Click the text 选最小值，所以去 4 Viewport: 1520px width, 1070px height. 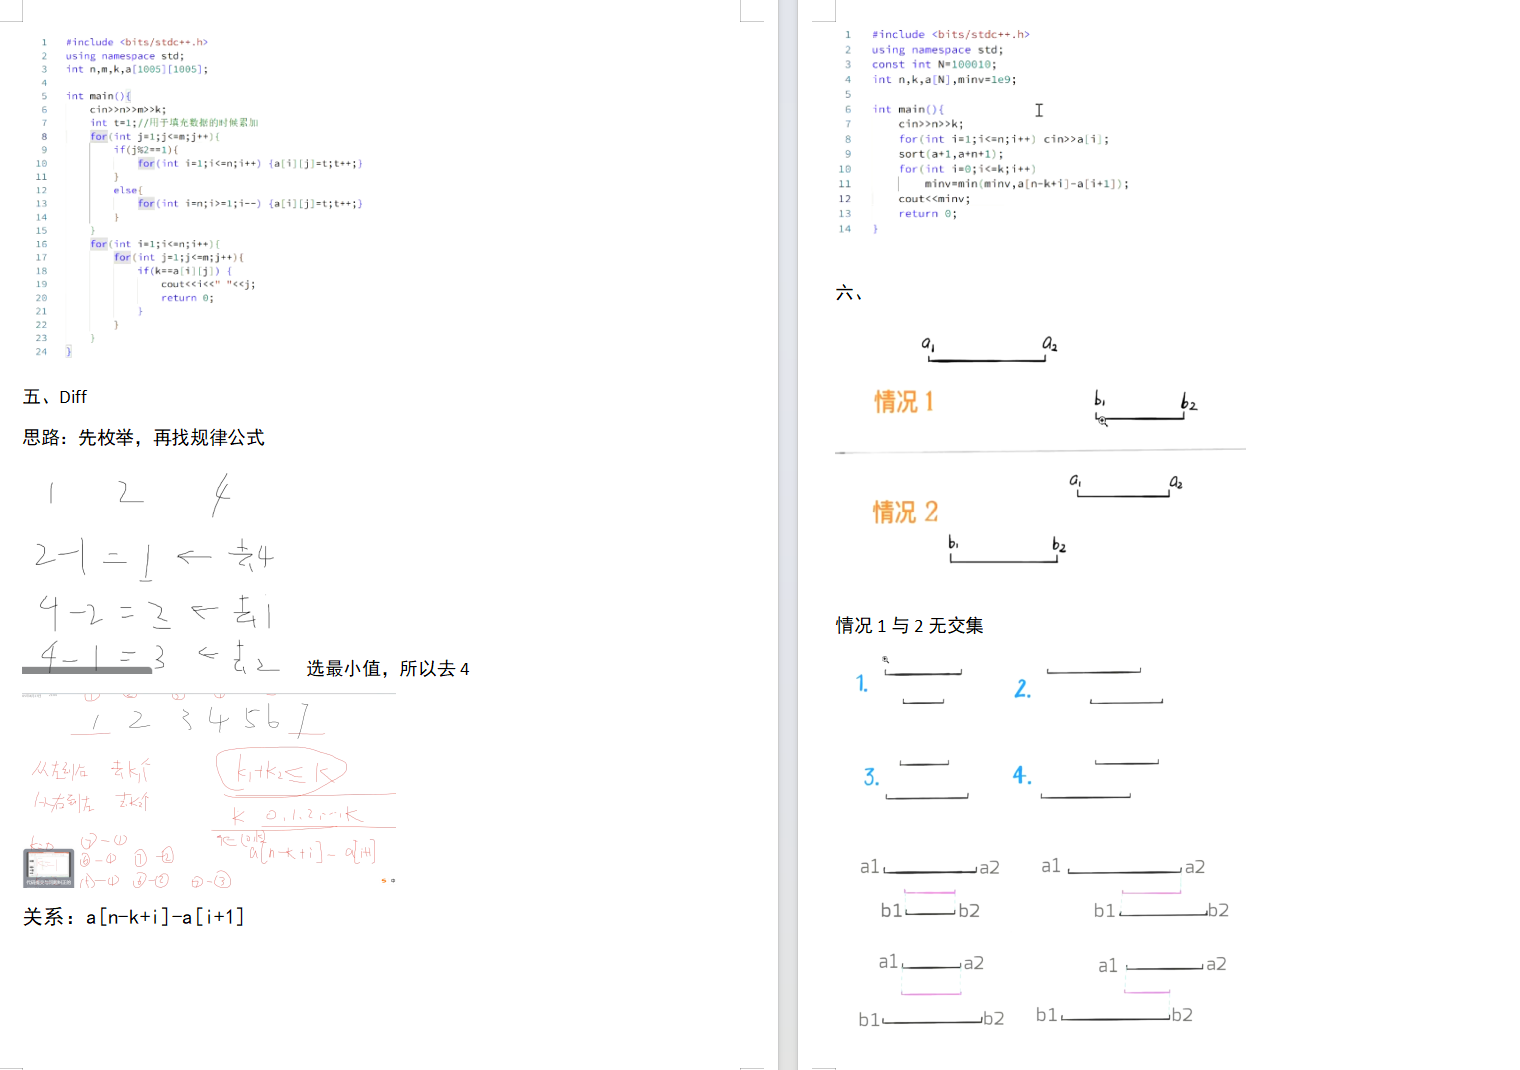click(387, 669)
